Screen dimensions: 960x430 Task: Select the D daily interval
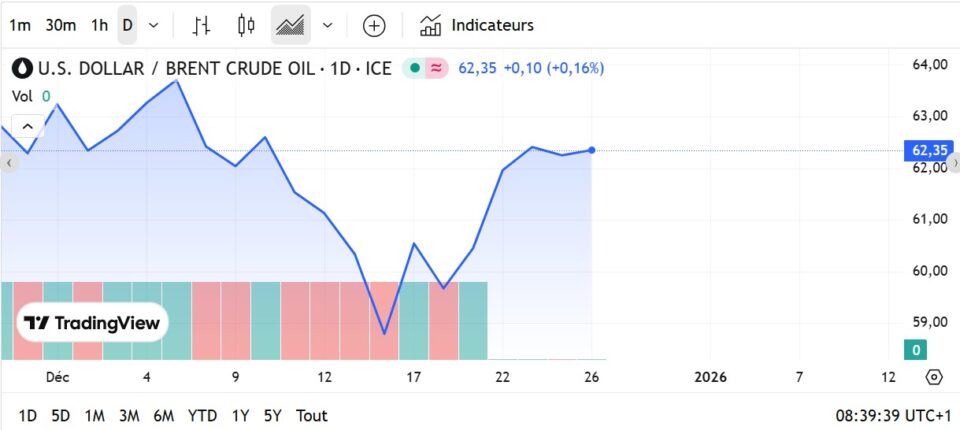(127, 25)
